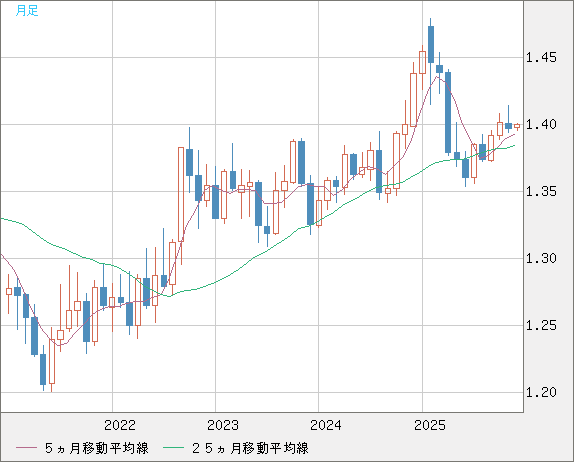Click the 1.40 price axis label
Image resolution: width=574 pixels, height=462 pixels.
[x=541, y=124]
